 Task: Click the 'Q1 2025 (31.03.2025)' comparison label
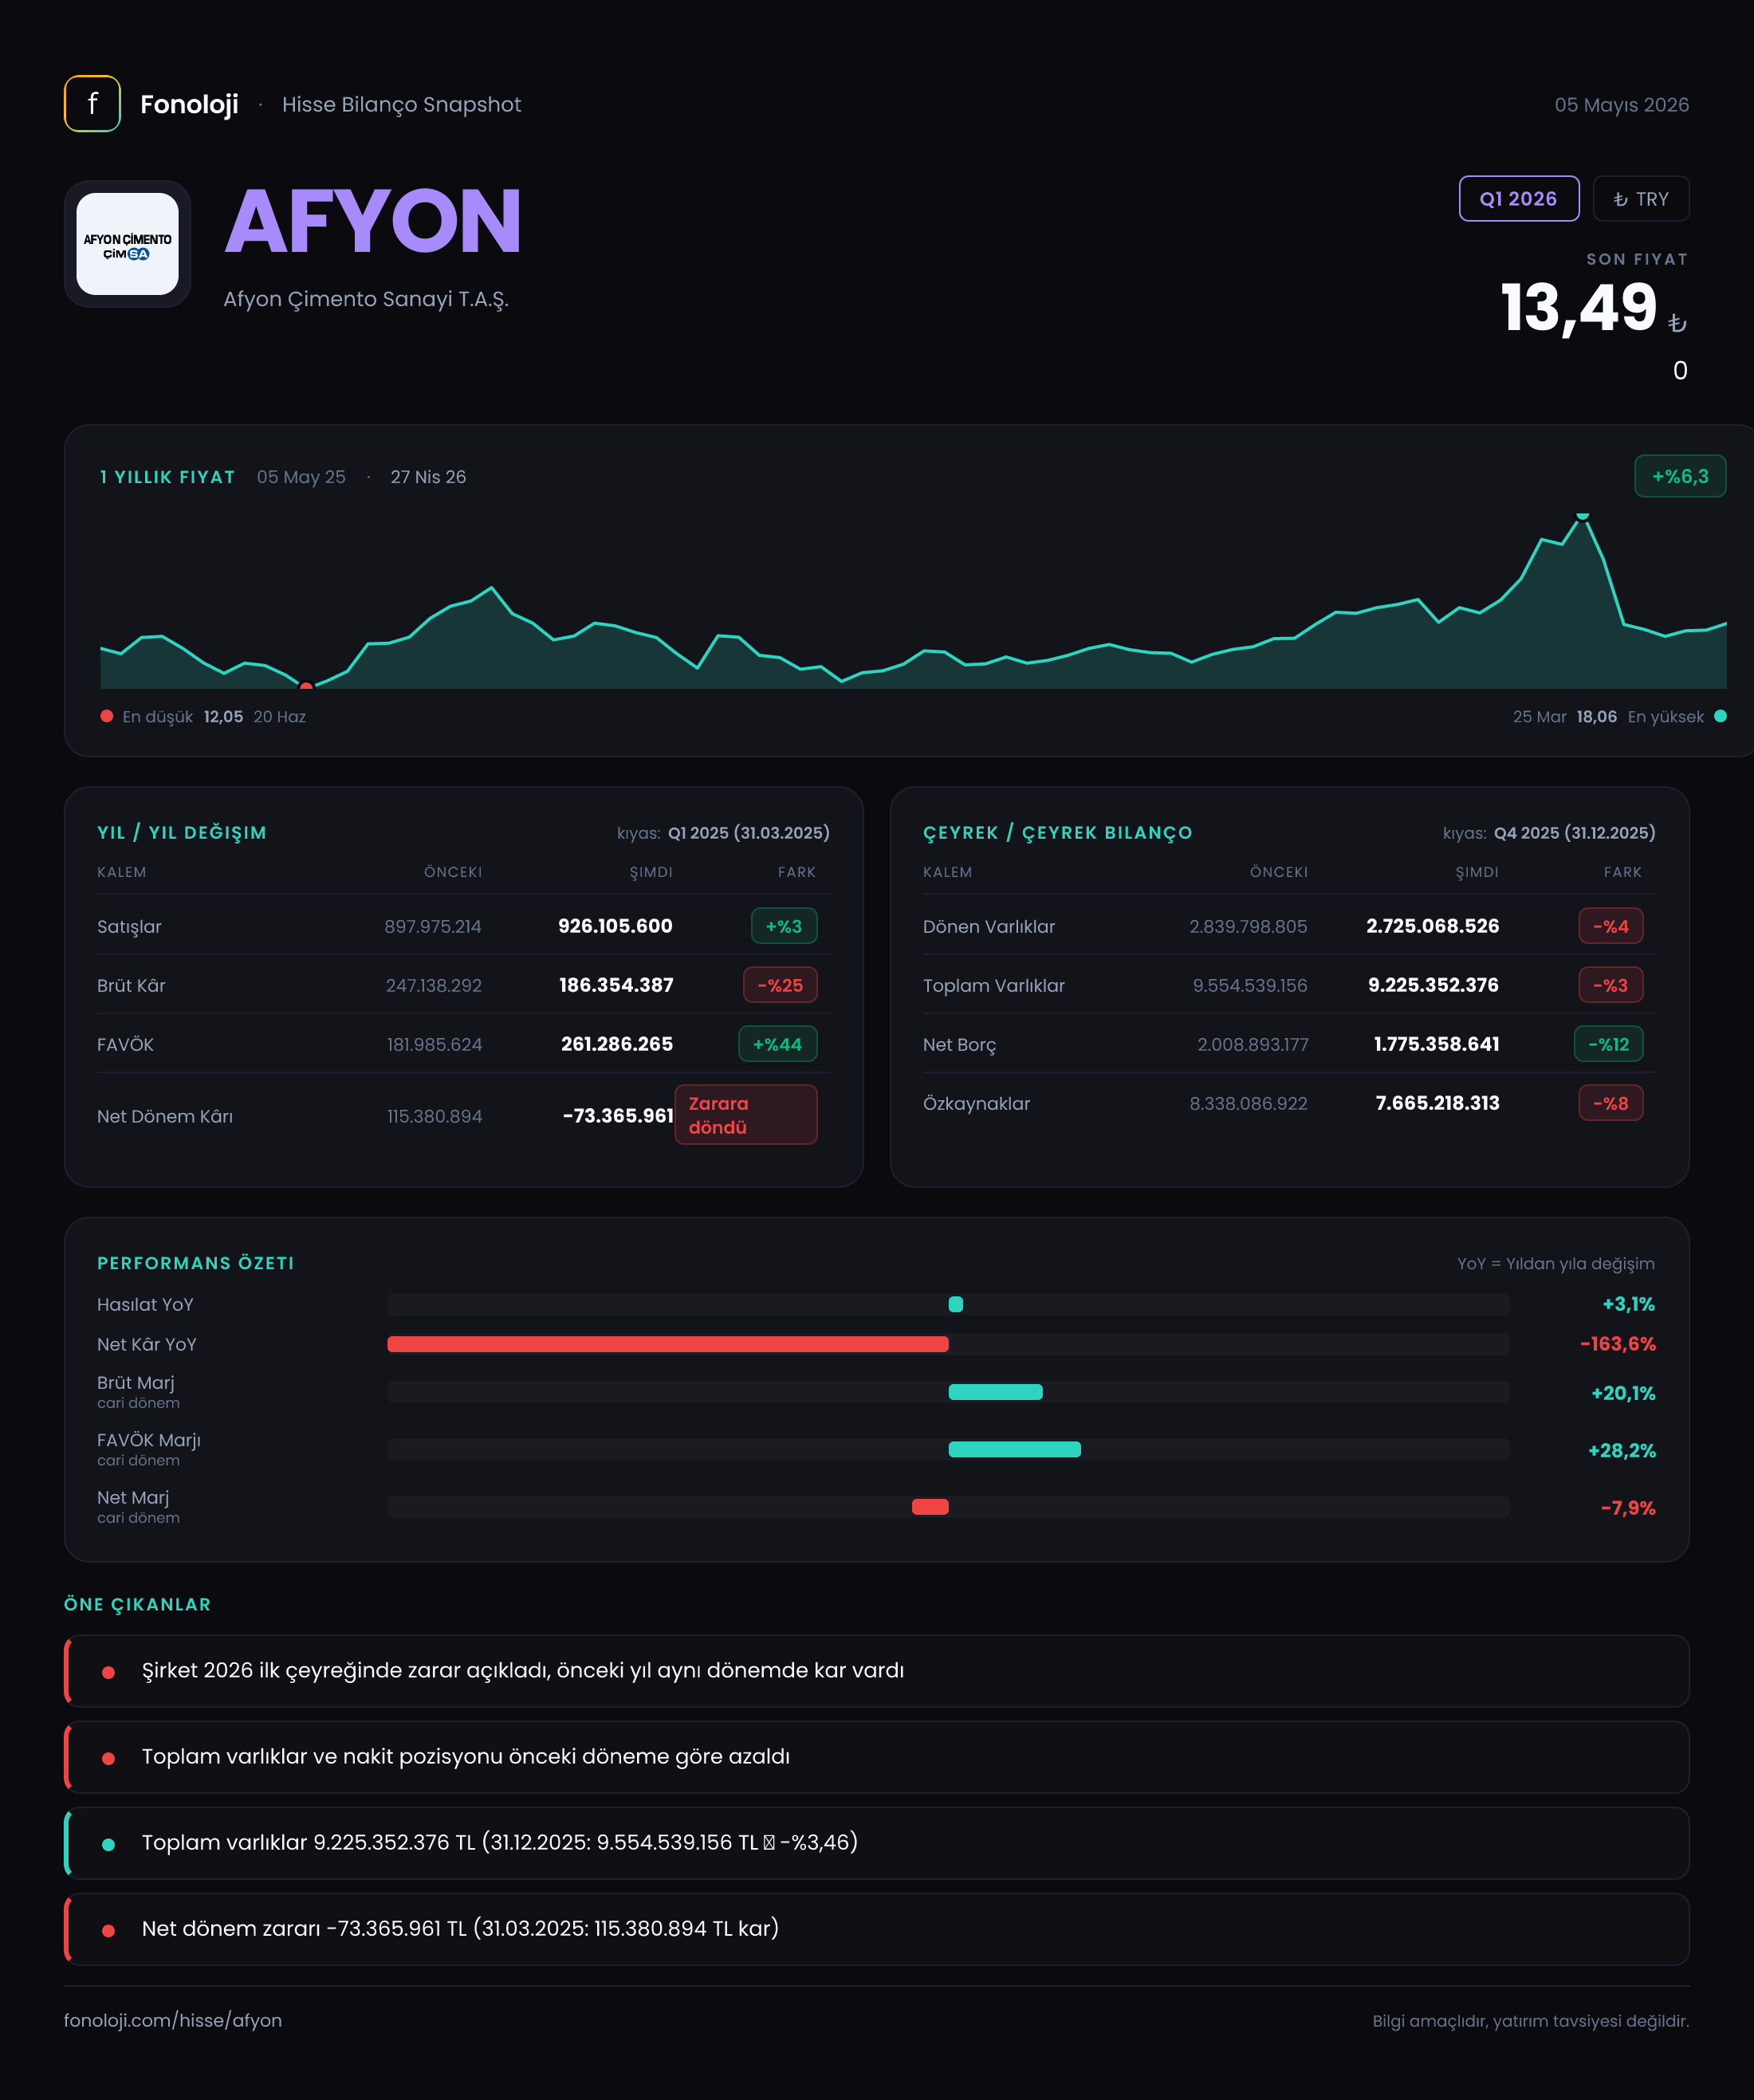coord(749,833)
